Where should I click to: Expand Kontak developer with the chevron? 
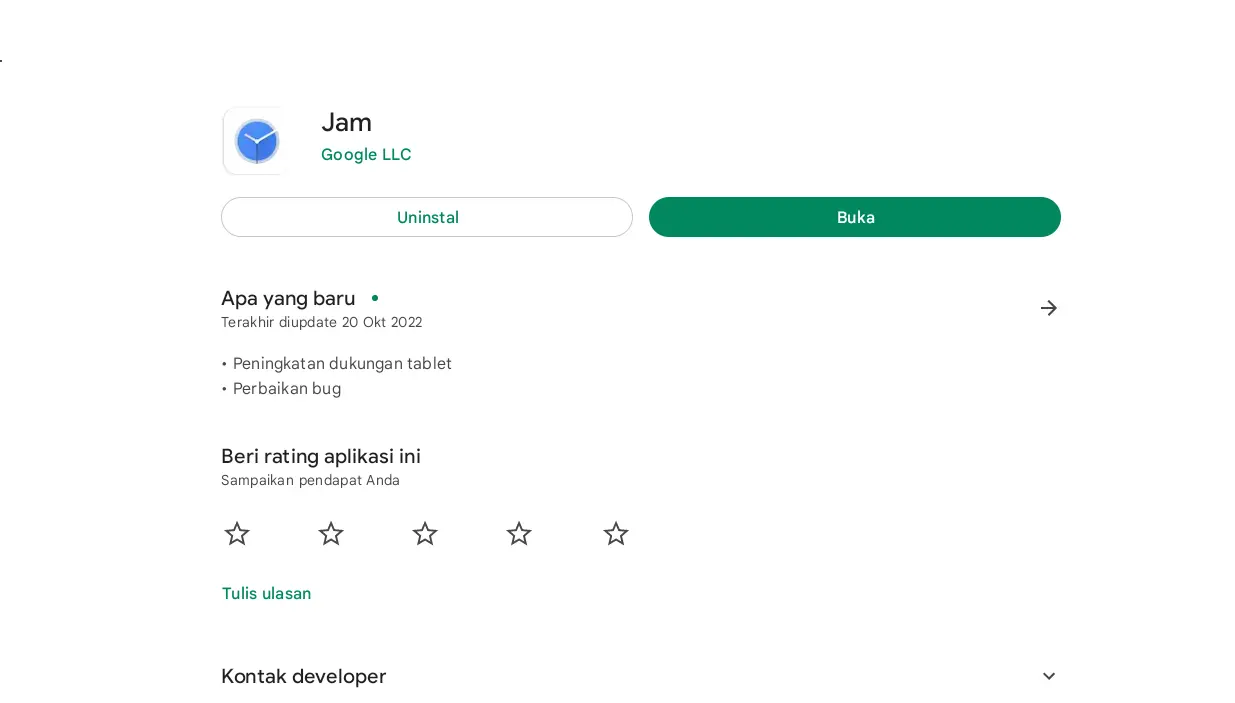1048,676
